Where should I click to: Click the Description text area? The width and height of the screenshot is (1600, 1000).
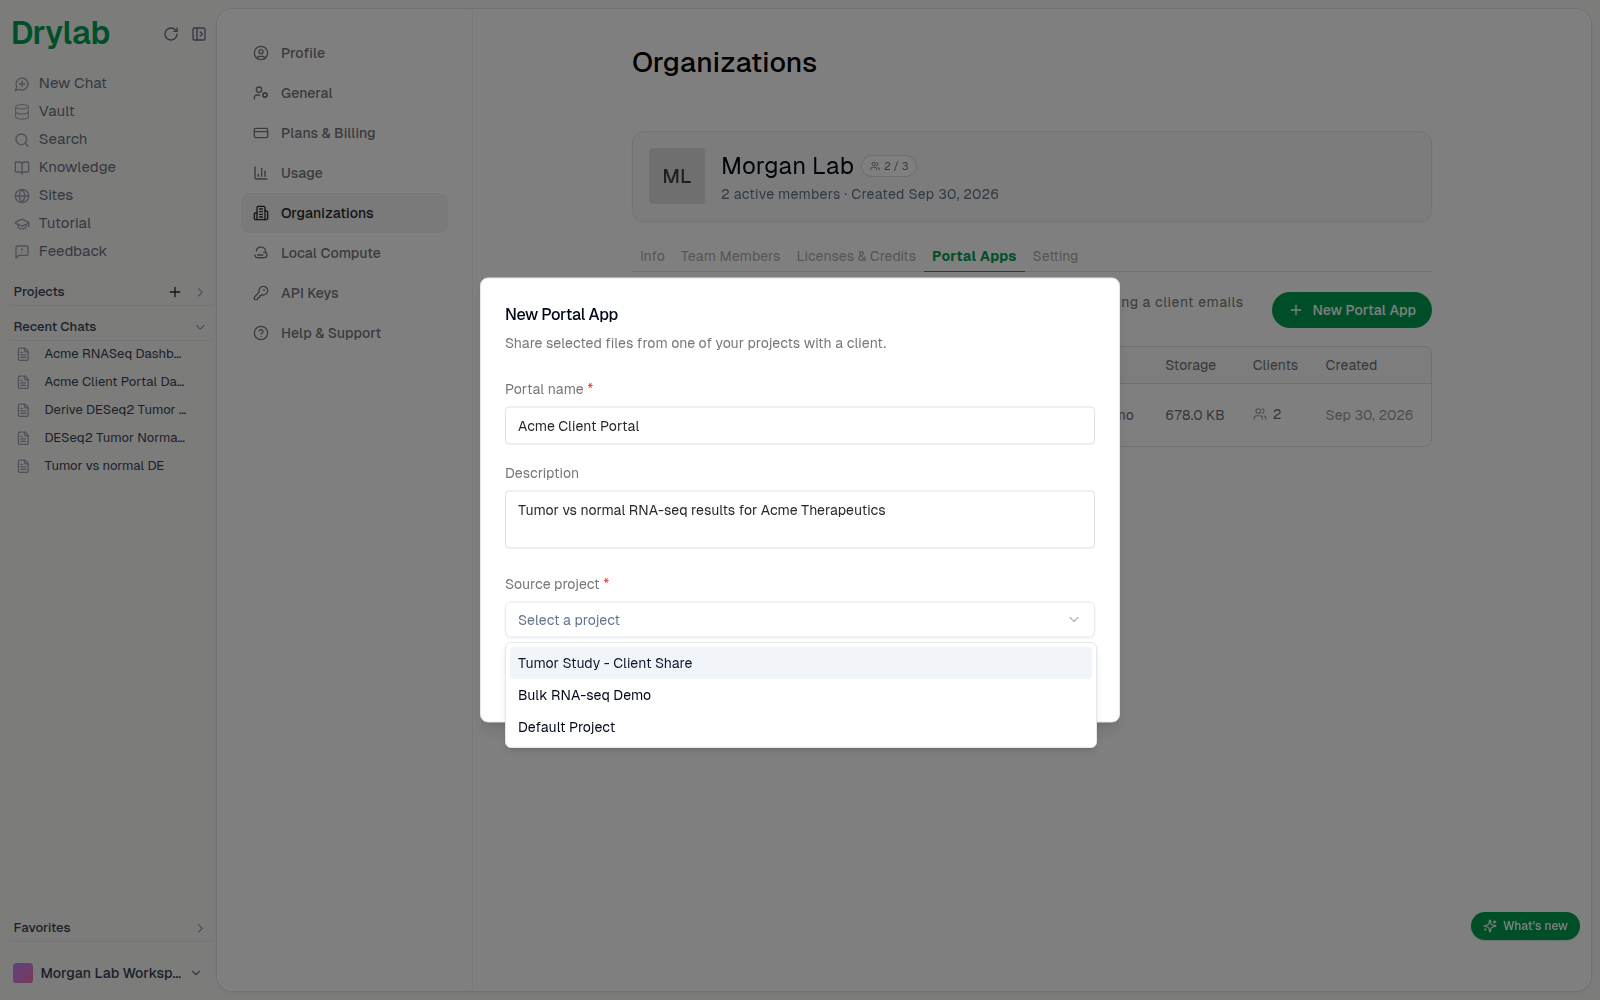tap(800, 519)
